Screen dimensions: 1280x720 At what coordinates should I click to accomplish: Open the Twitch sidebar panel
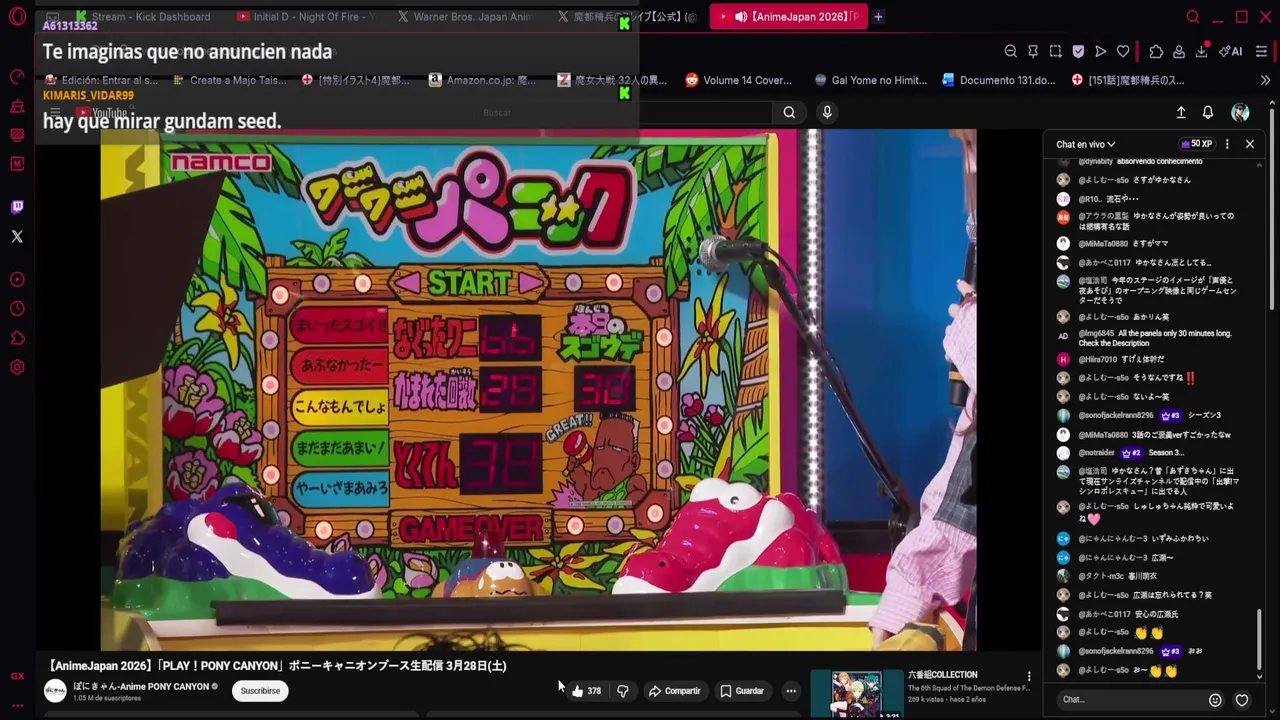pos(17,207)
